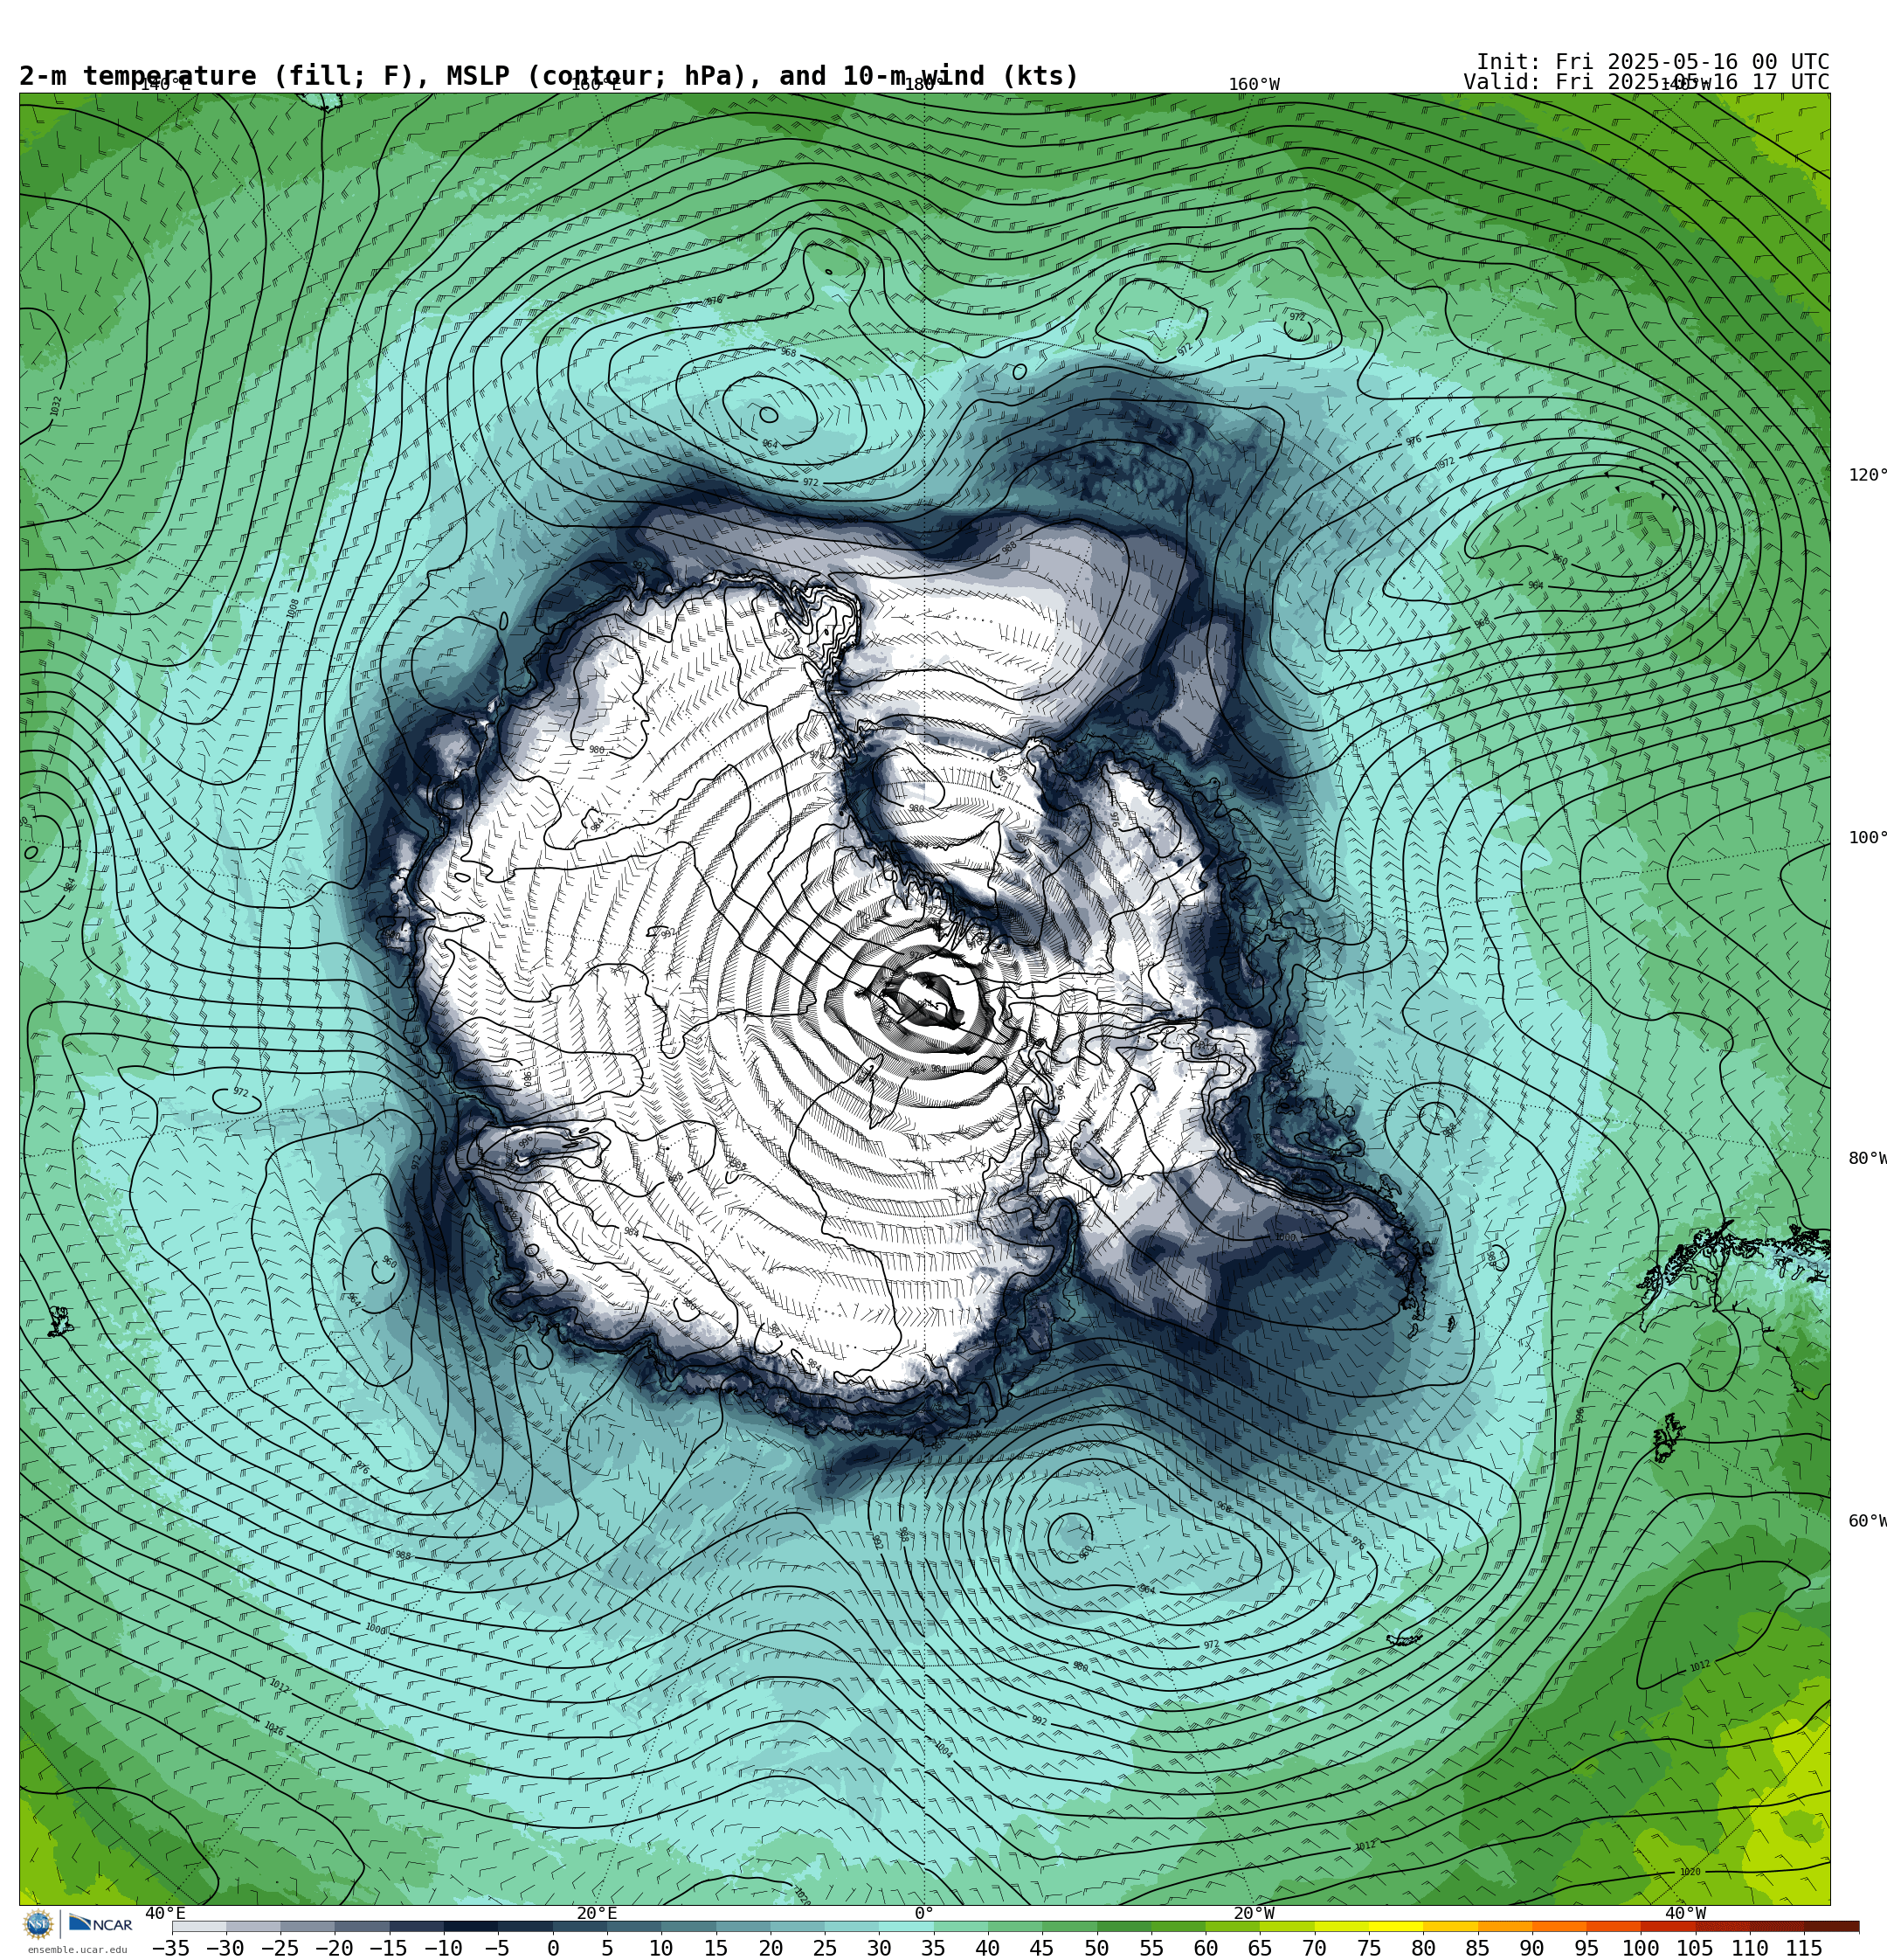
Task: Click the -35 colorbar tick label
Action: click(x=171, y=1948)
